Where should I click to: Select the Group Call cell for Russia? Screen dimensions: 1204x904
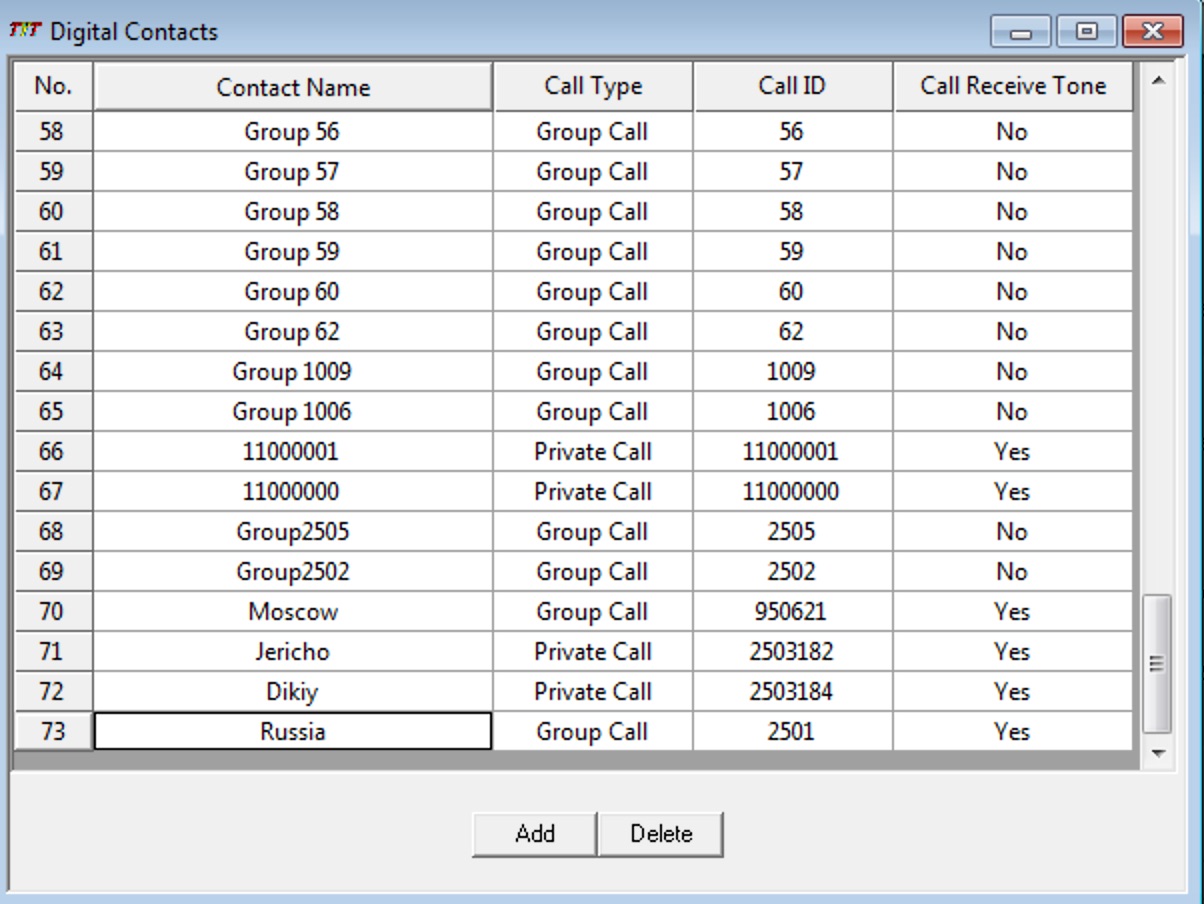[x=593, y=731]
